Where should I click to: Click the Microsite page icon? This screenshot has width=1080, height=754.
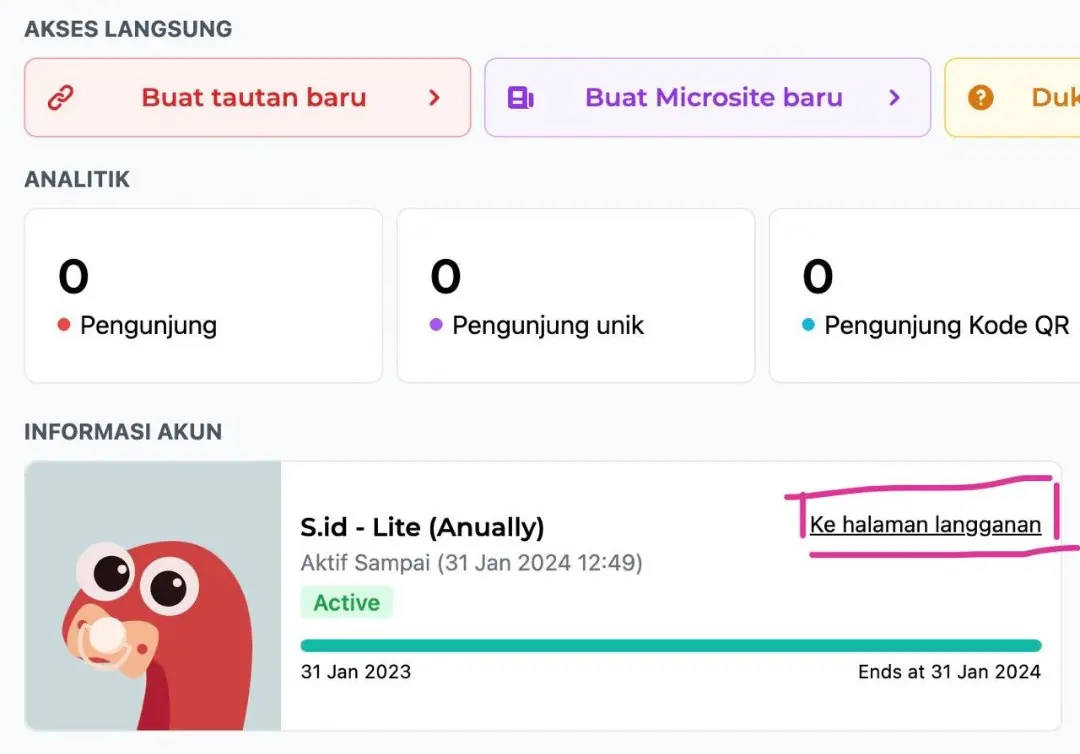(x=521, y=98)
